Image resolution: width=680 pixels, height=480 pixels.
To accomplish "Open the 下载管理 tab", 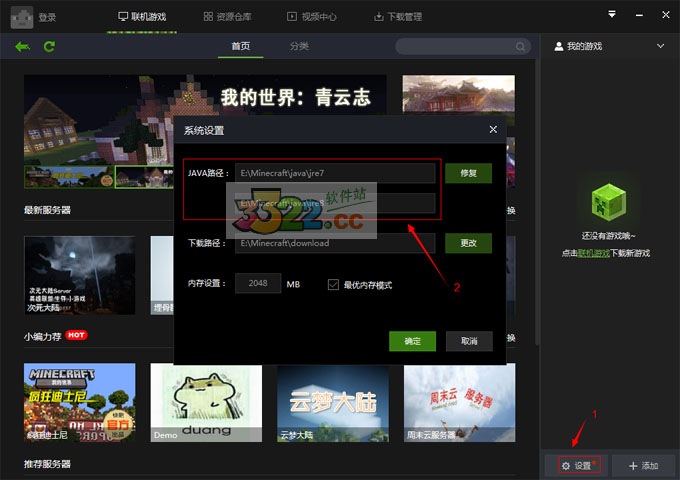I will pyautogui.click(x=398, y=17).
